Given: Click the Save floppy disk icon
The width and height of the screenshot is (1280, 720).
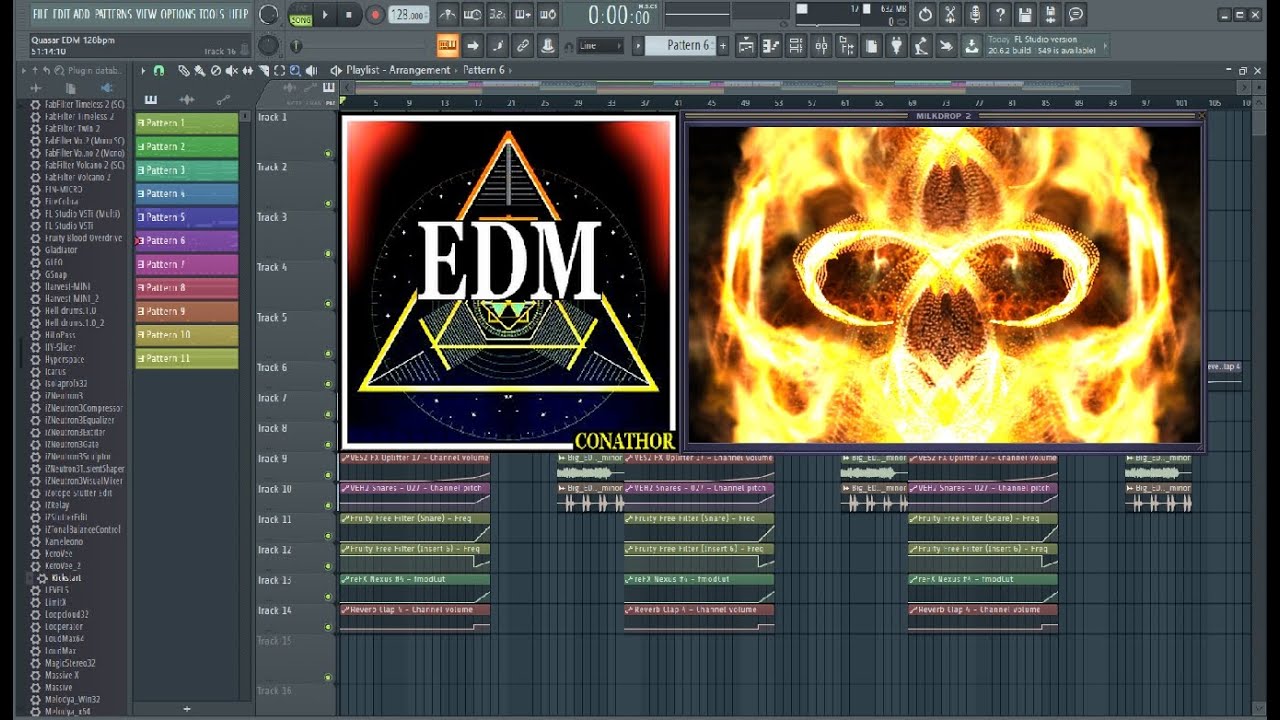Looking at the screenshot, I should point(1025,15).
